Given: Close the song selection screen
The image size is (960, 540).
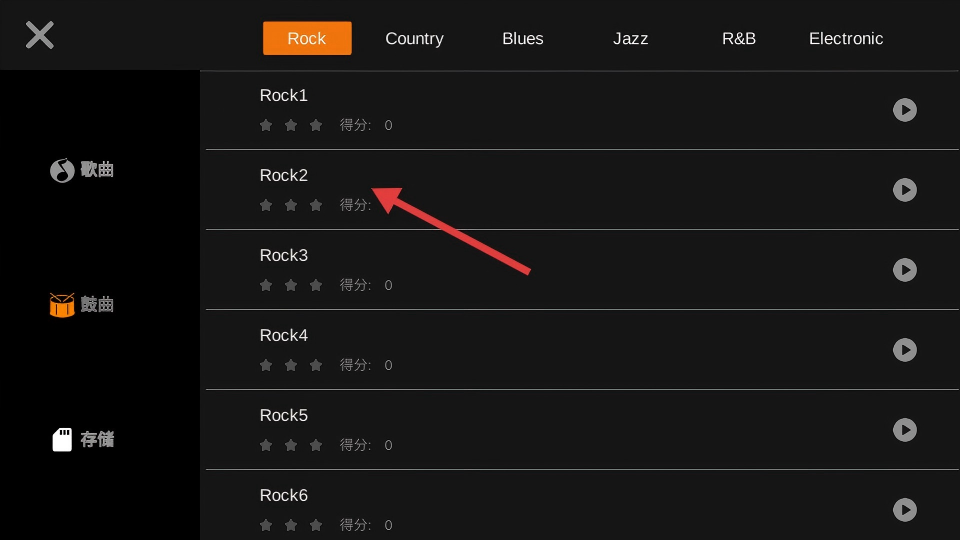Looking at the screenshot, I should pyautogui.click(x=40, y=36).
